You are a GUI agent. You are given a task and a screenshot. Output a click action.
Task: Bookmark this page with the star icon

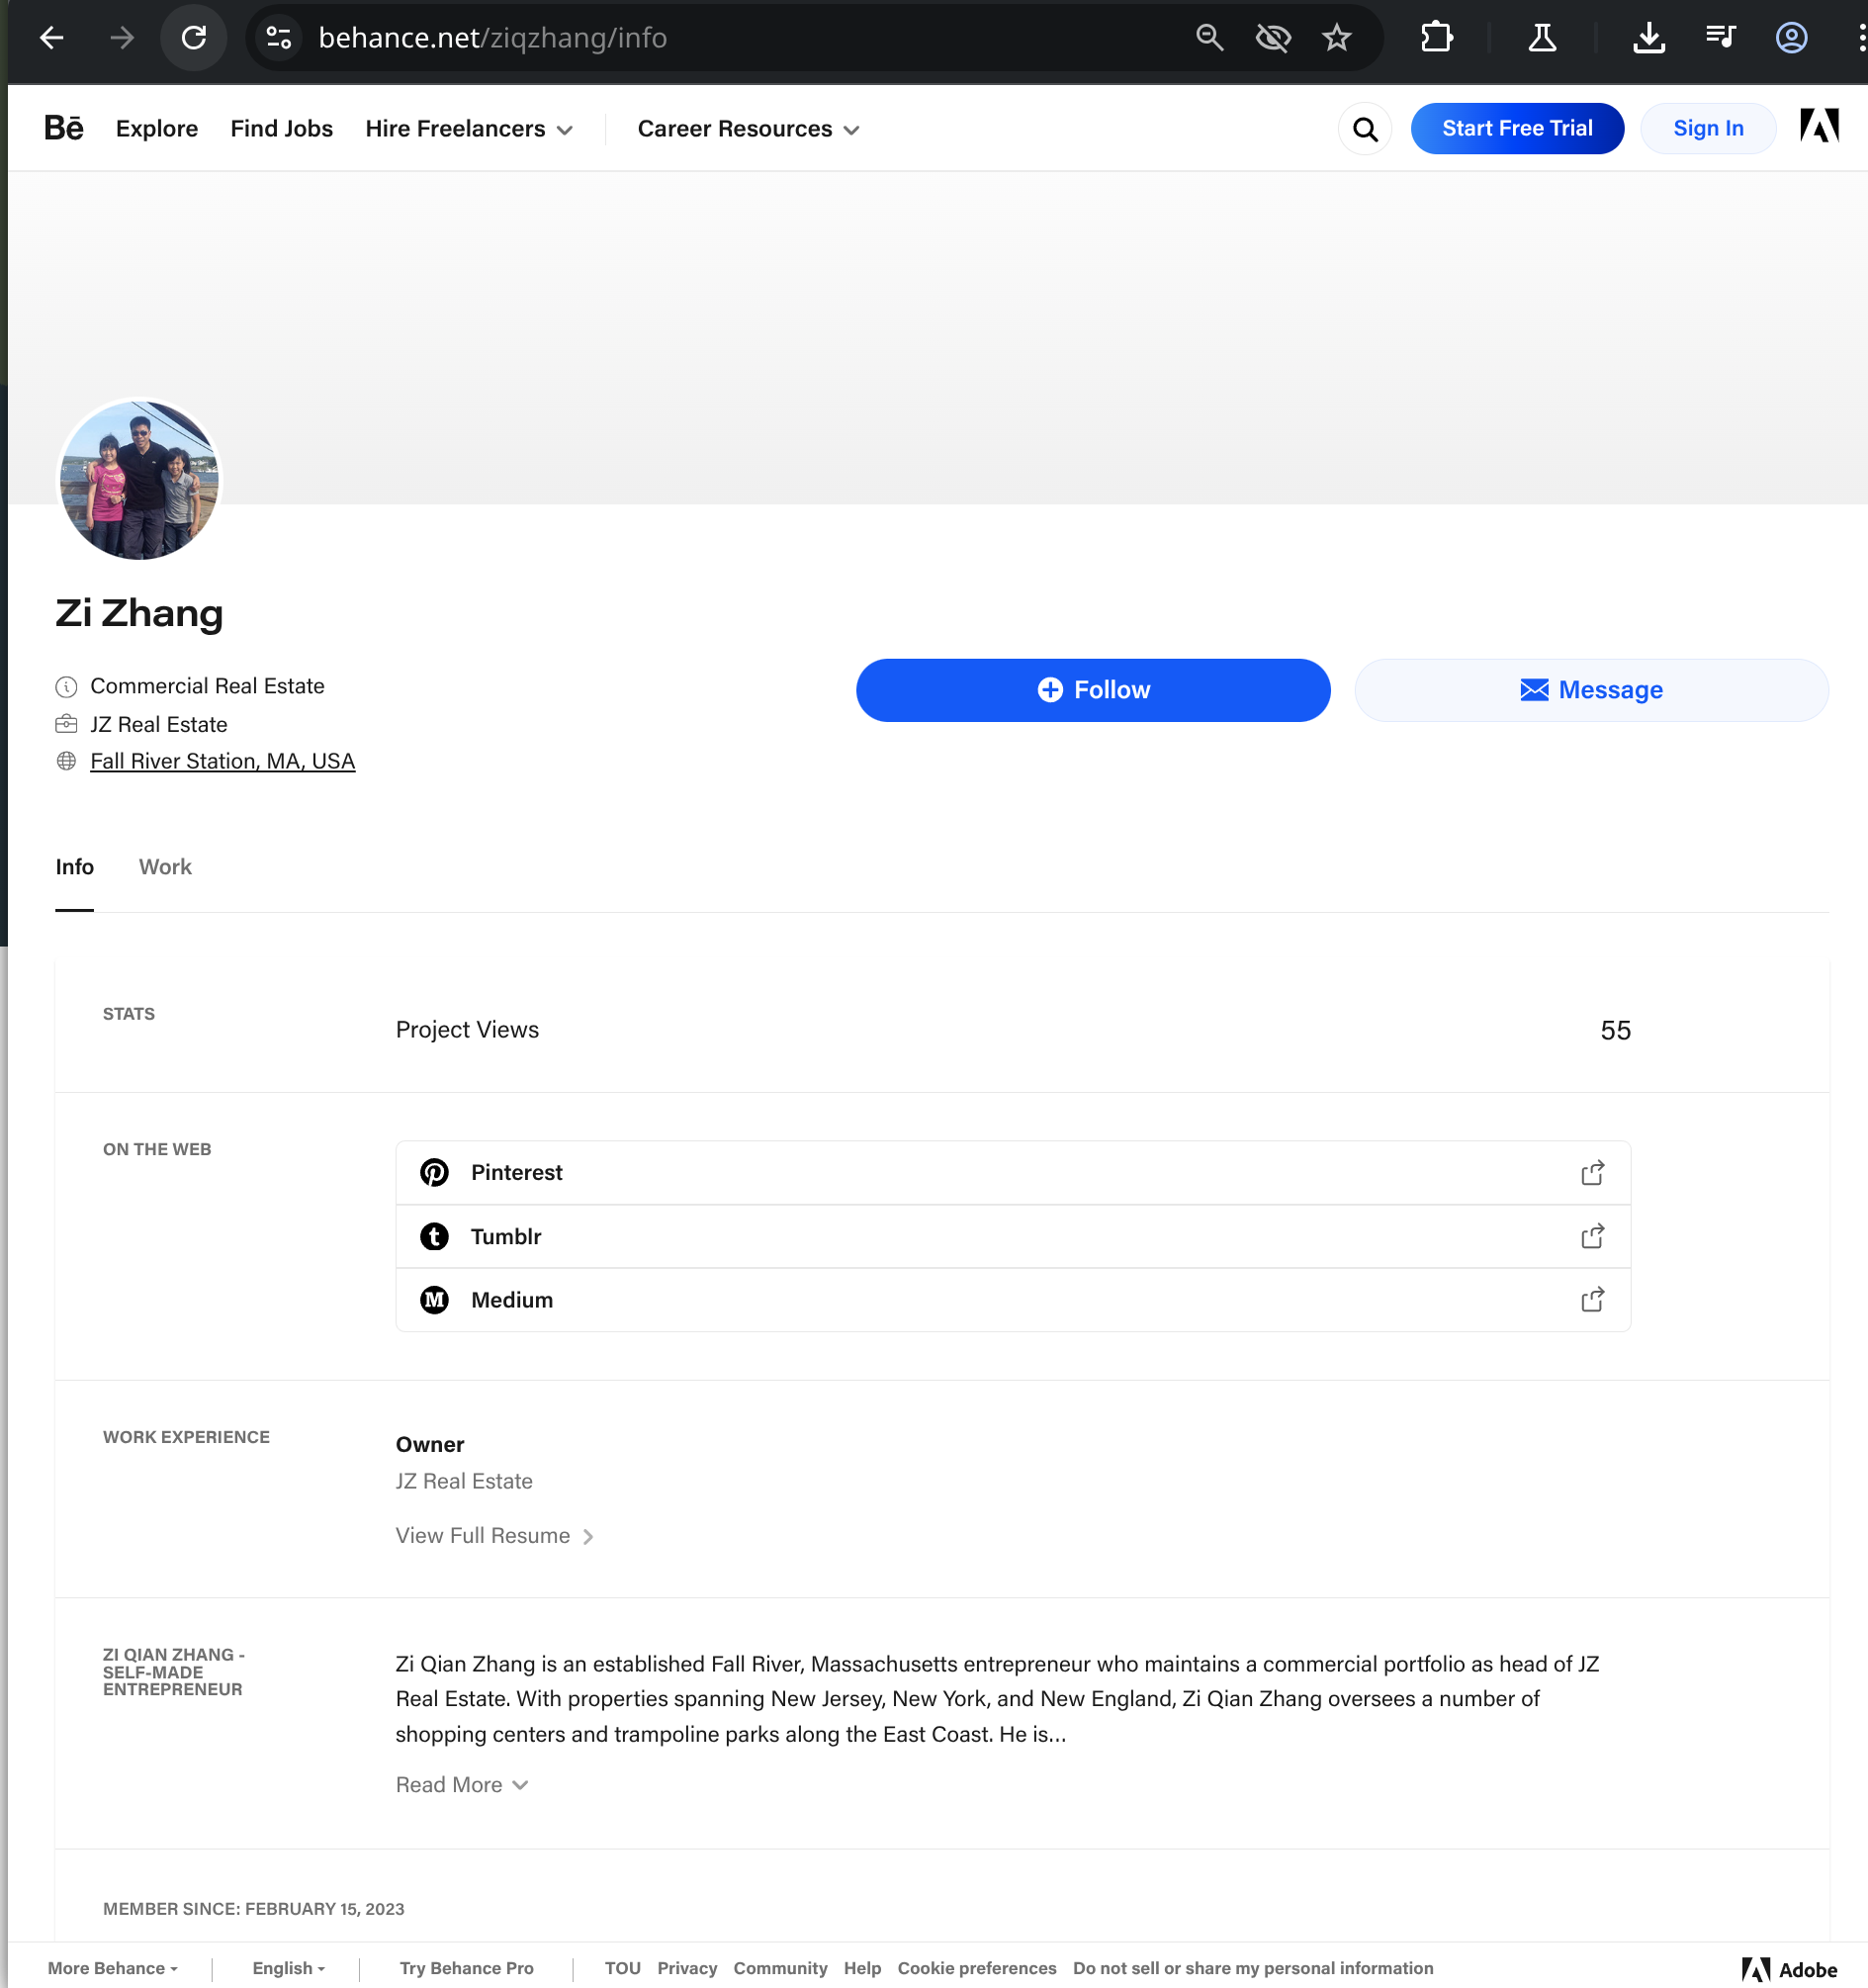pyautogui.click(x=1337, y=38)
